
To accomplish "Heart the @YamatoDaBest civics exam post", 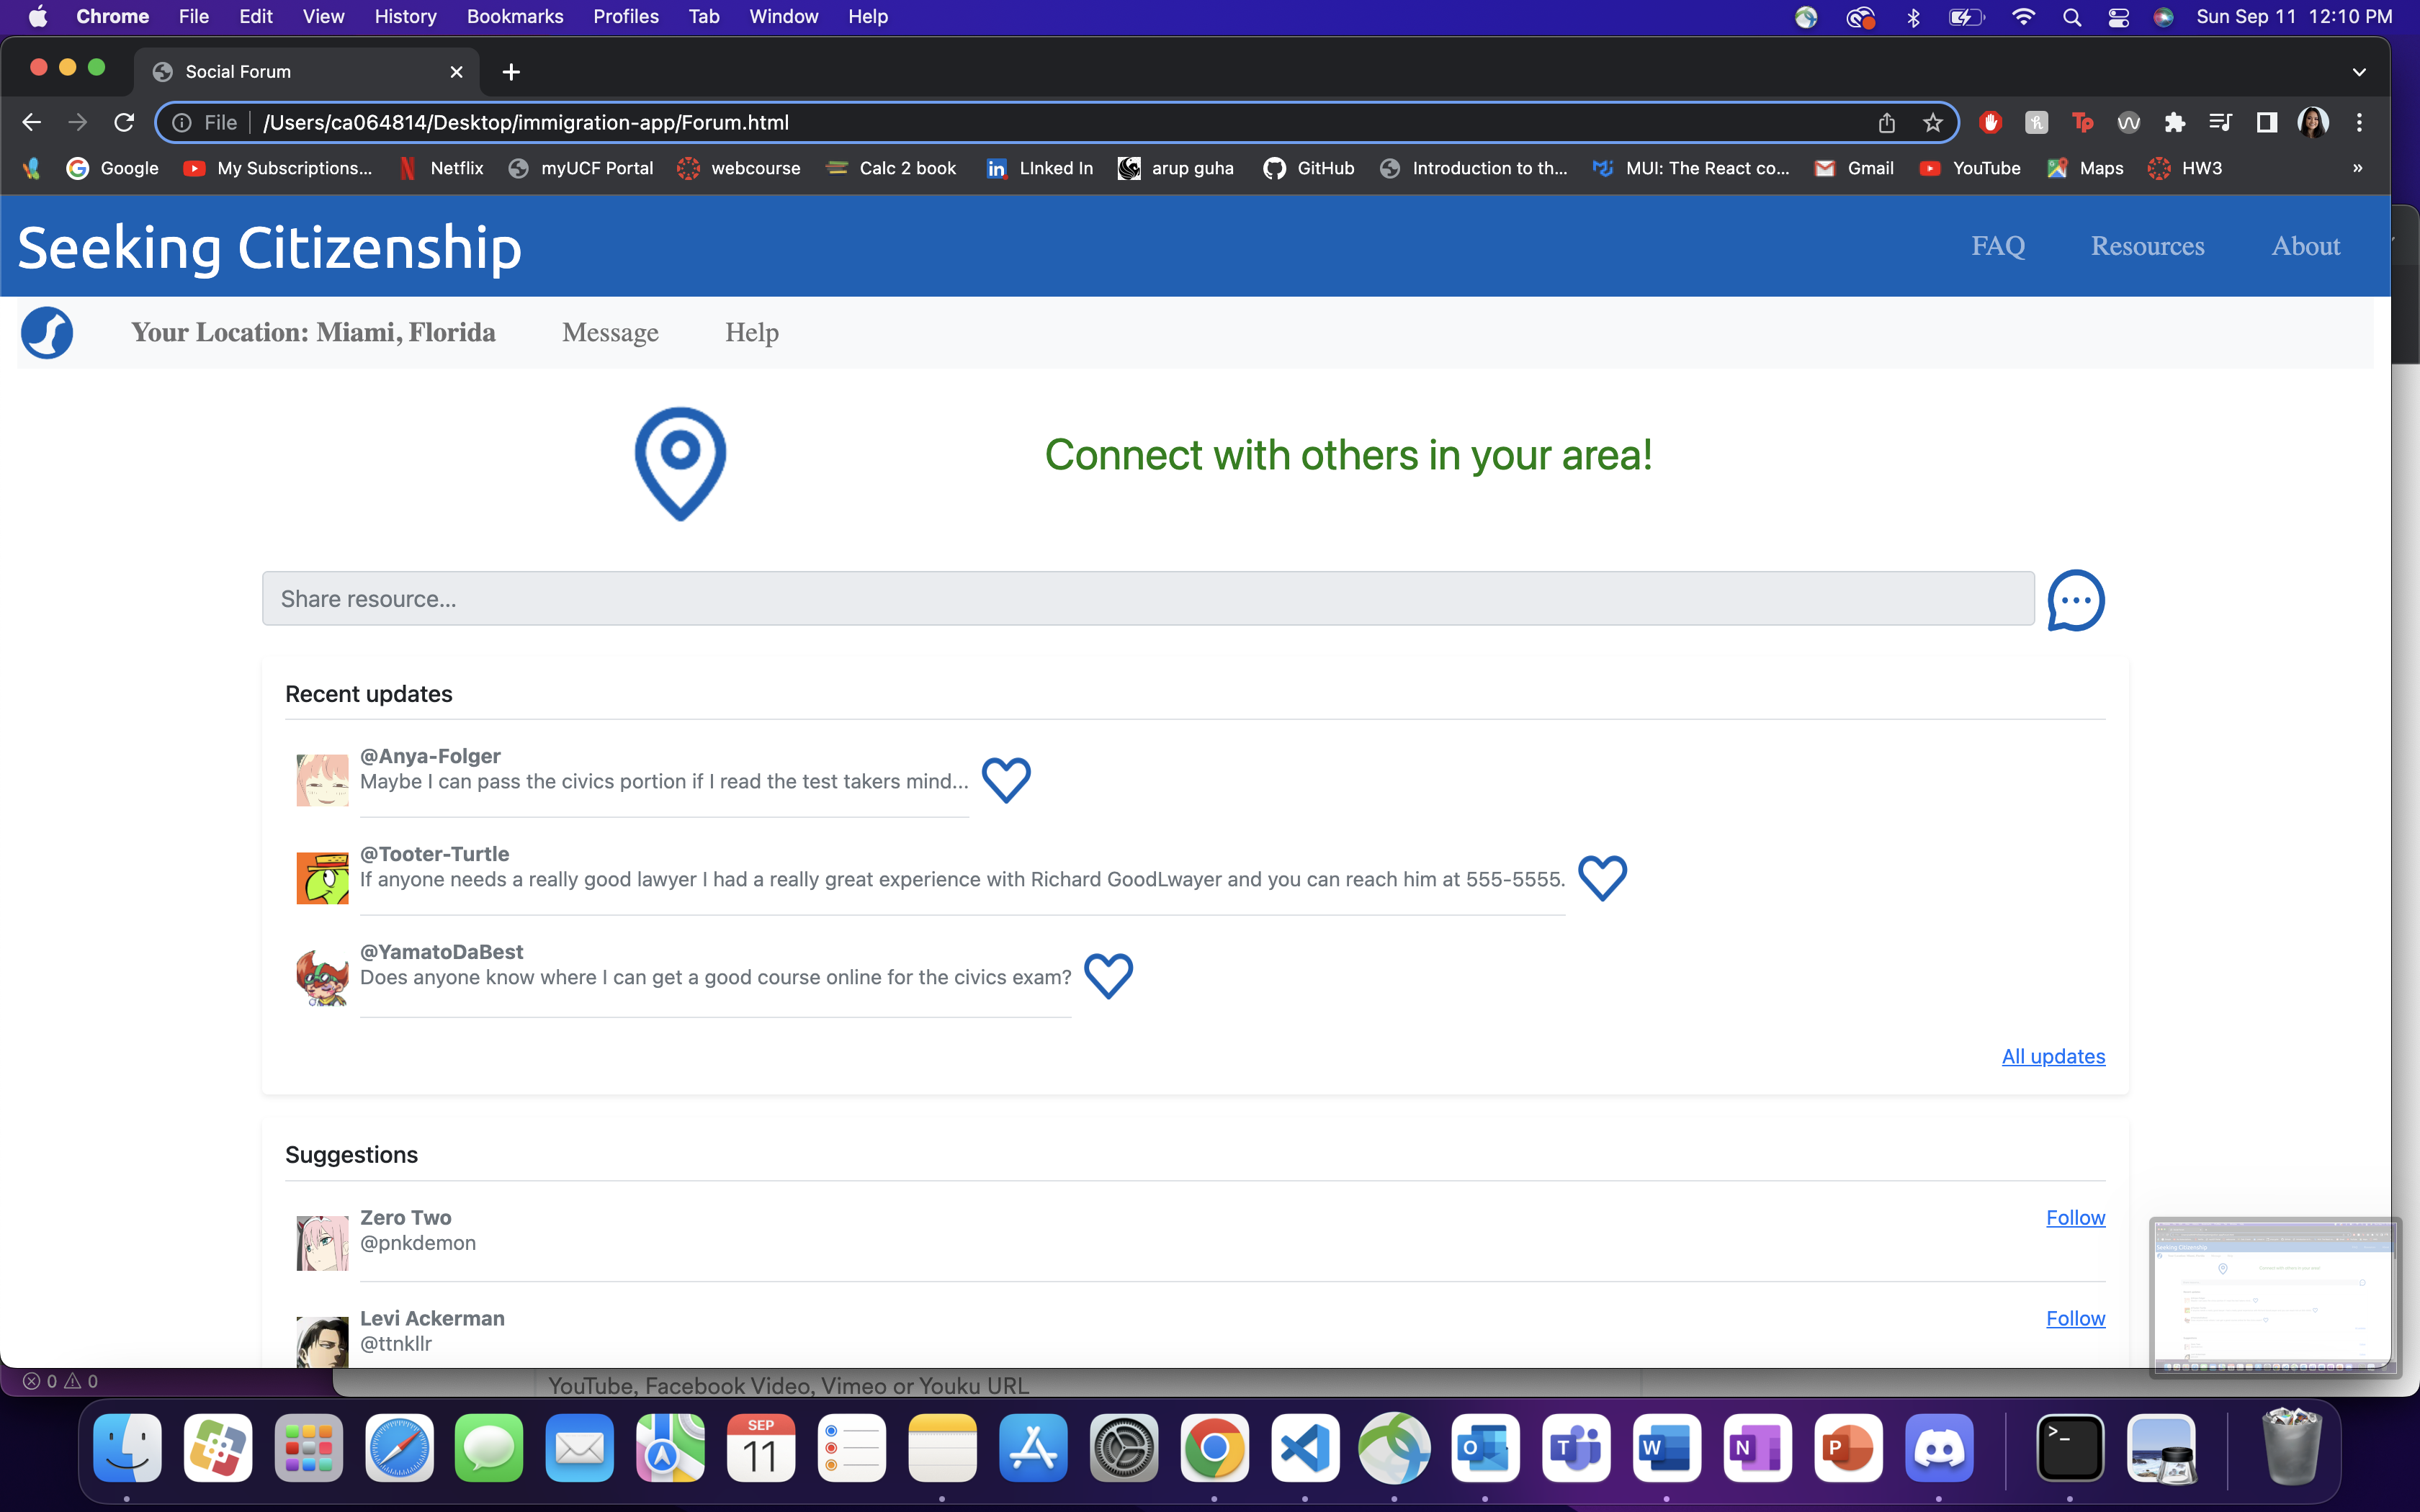I will 1108,975.
